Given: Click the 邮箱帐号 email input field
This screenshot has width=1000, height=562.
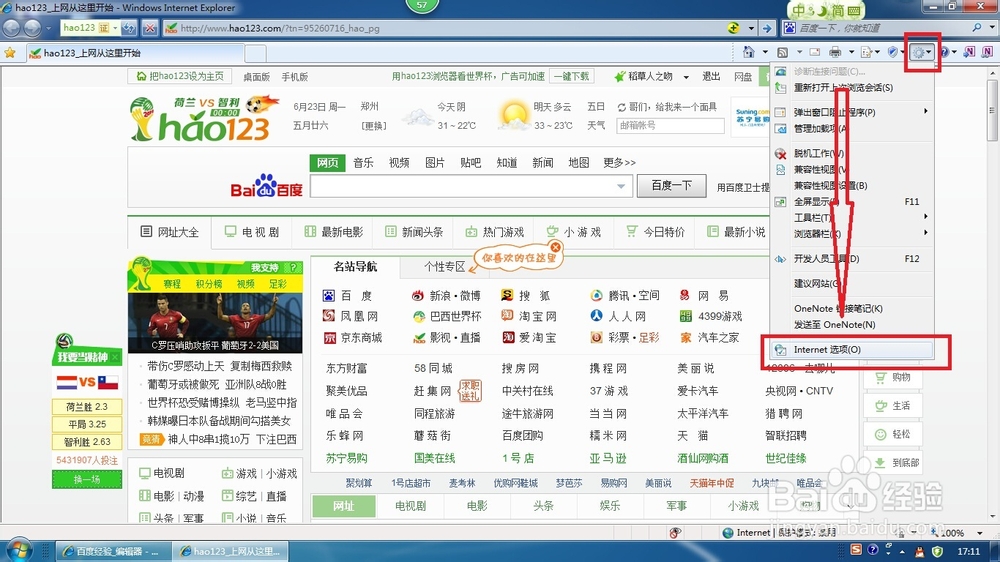Looking at the screenshot, I should (670, 126).
